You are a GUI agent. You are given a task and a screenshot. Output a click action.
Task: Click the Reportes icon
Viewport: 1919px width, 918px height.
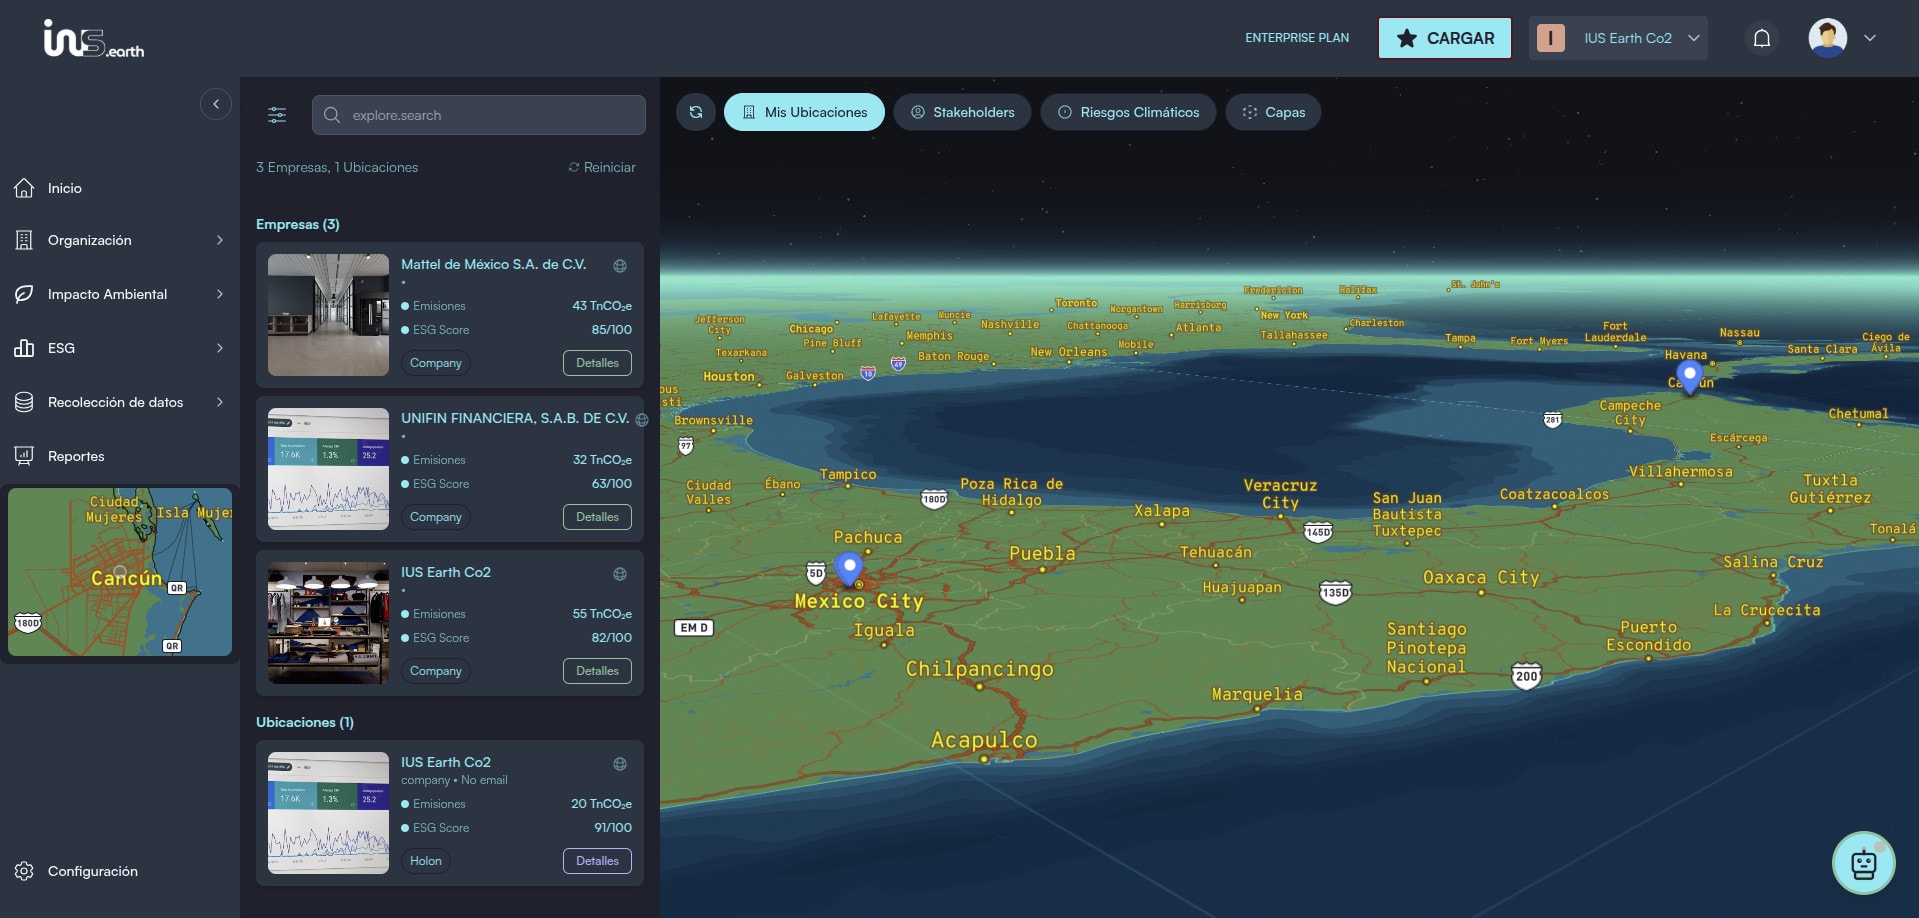coord(24,456)
